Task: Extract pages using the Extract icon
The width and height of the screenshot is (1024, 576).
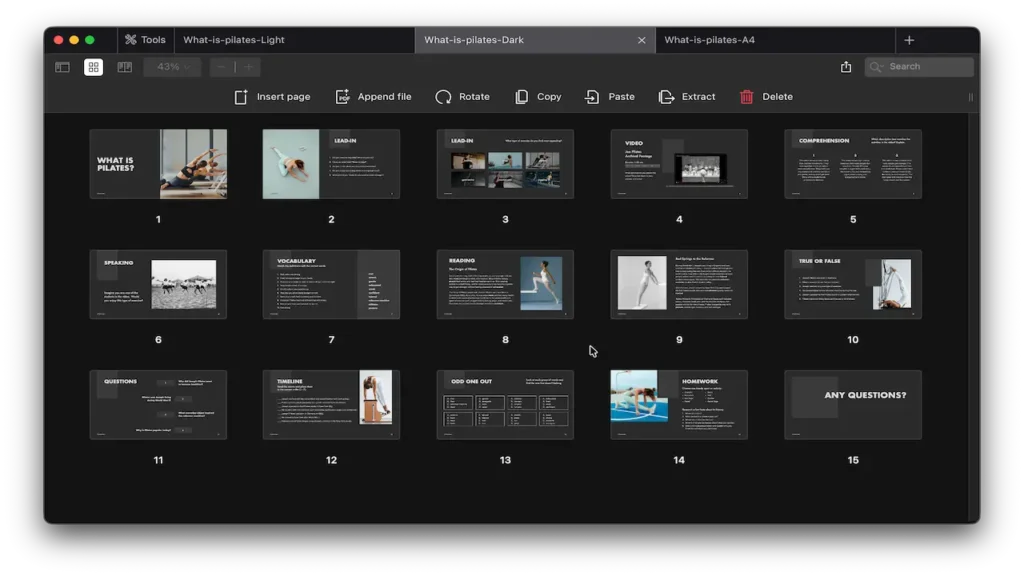Action: click(x=667, y=97)
